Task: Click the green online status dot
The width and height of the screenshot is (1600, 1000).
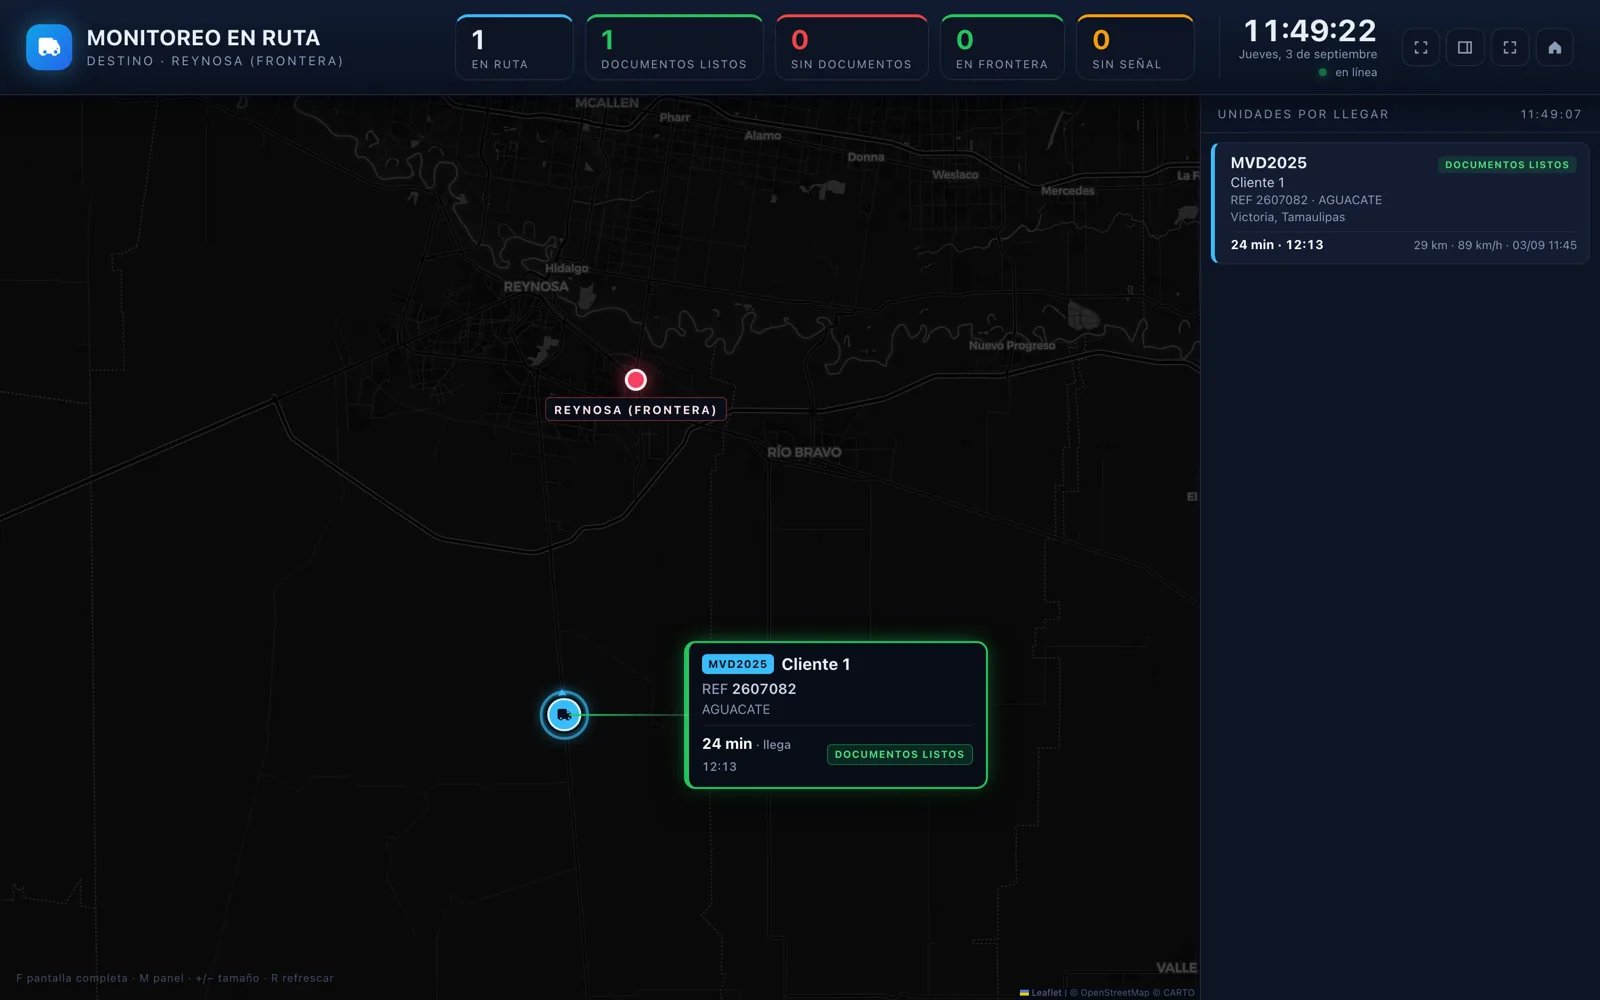Action: pos(1323,72)
